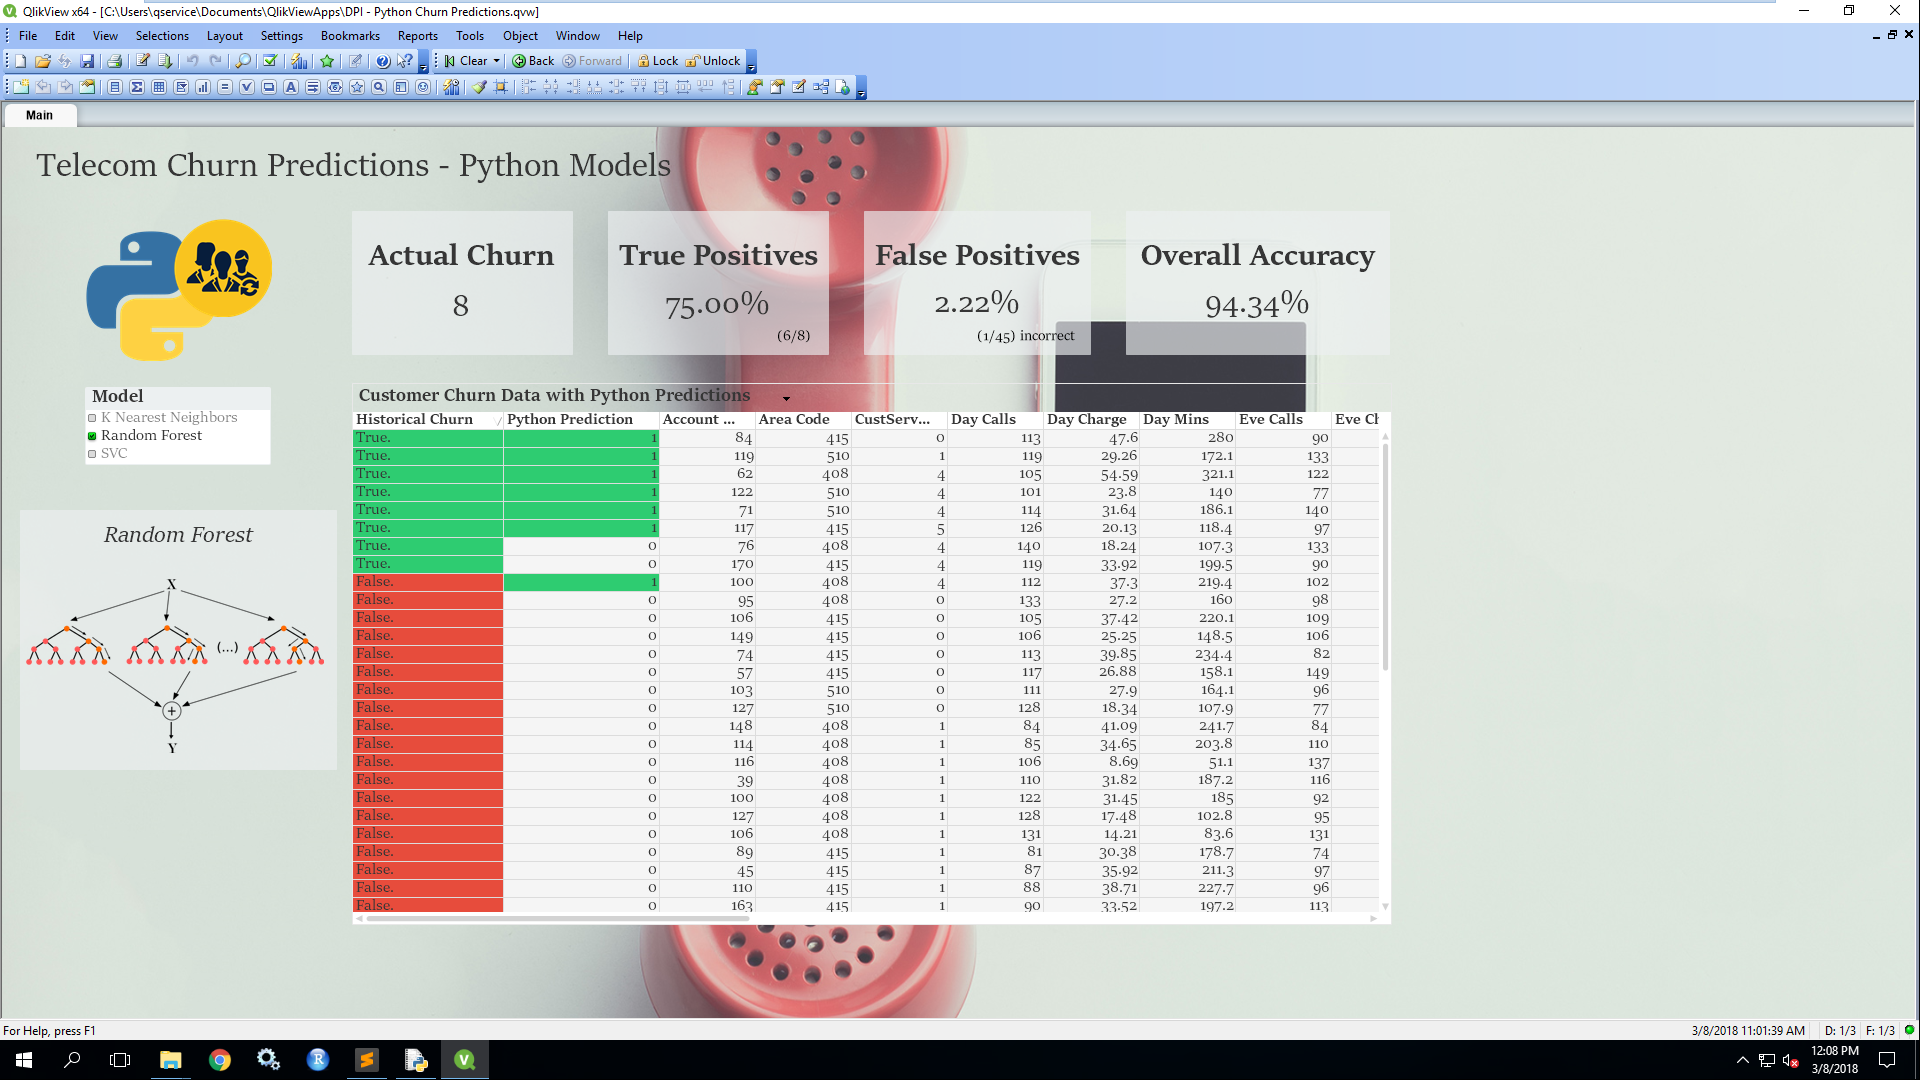Click the Back button
This screenshot has height=1080, width=1920.
(533, 61)
